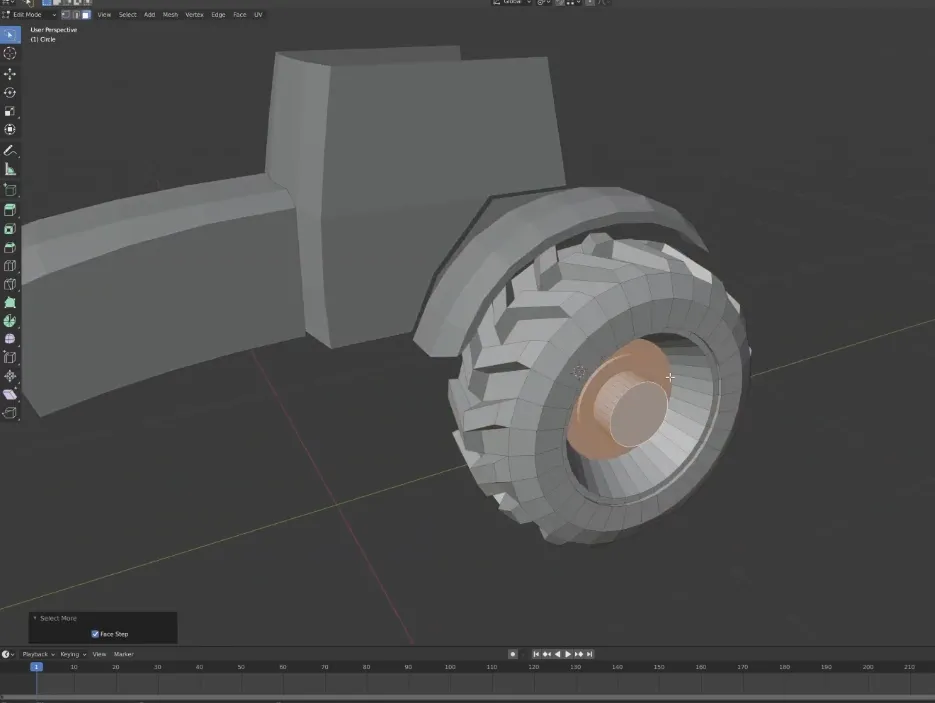The width and height of the screenshot is (935, 703).
Task: Select the Poly Build tool
Action: (x=10, y=303)
